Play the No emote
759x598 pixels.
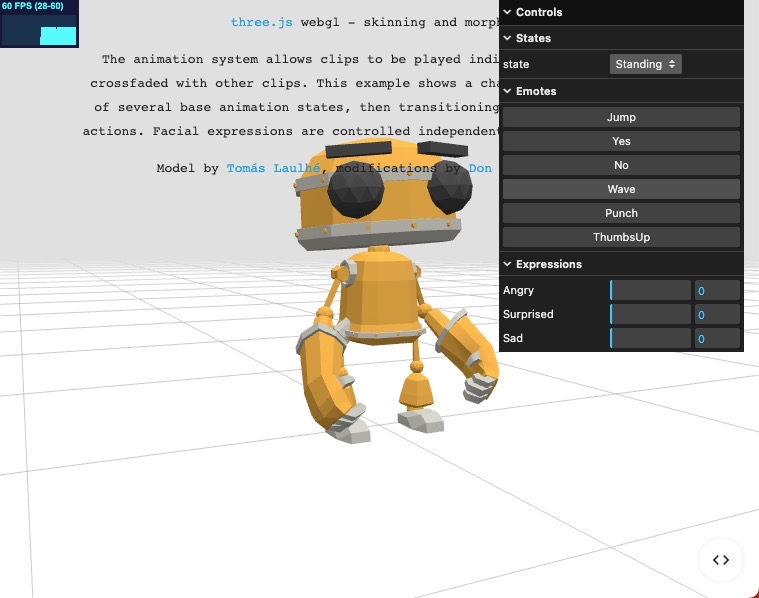click(621, 165)
